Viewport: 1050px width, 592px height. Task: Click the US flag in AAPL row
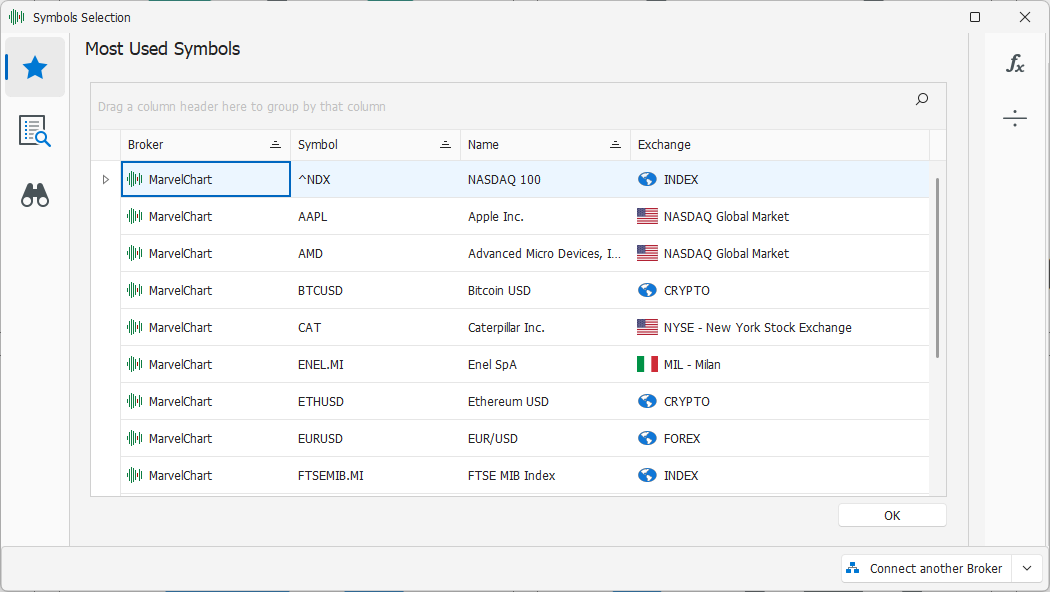click(647, 216)
